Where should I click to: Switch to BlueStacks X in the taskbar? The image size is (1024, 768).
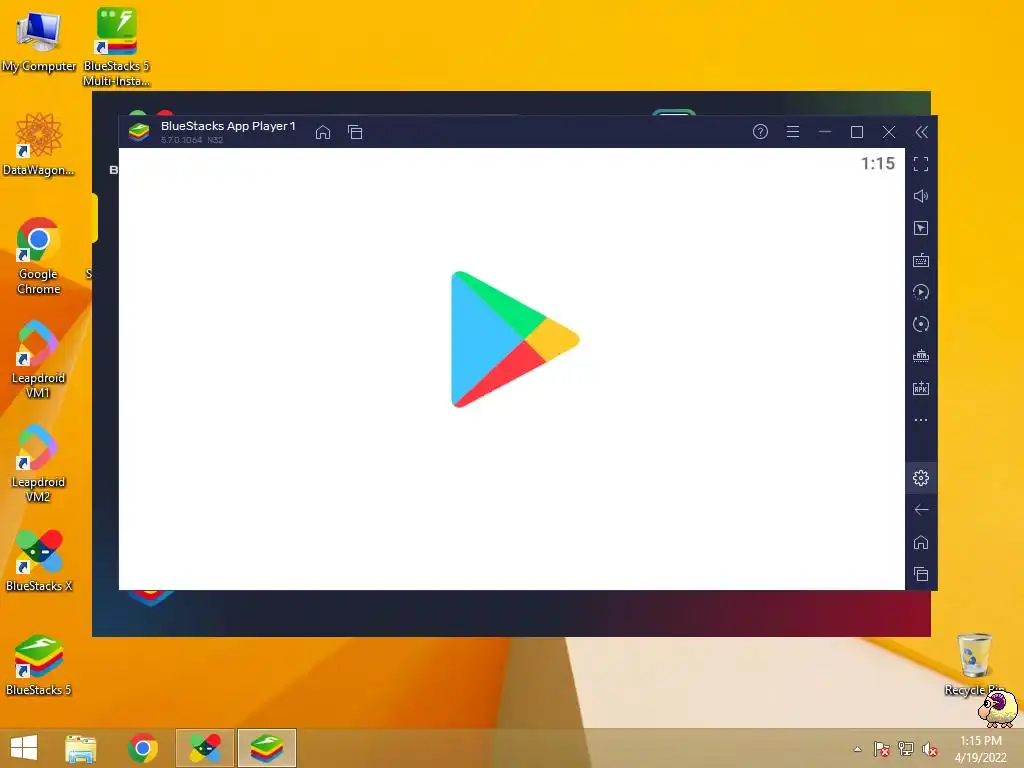point(205,748)
